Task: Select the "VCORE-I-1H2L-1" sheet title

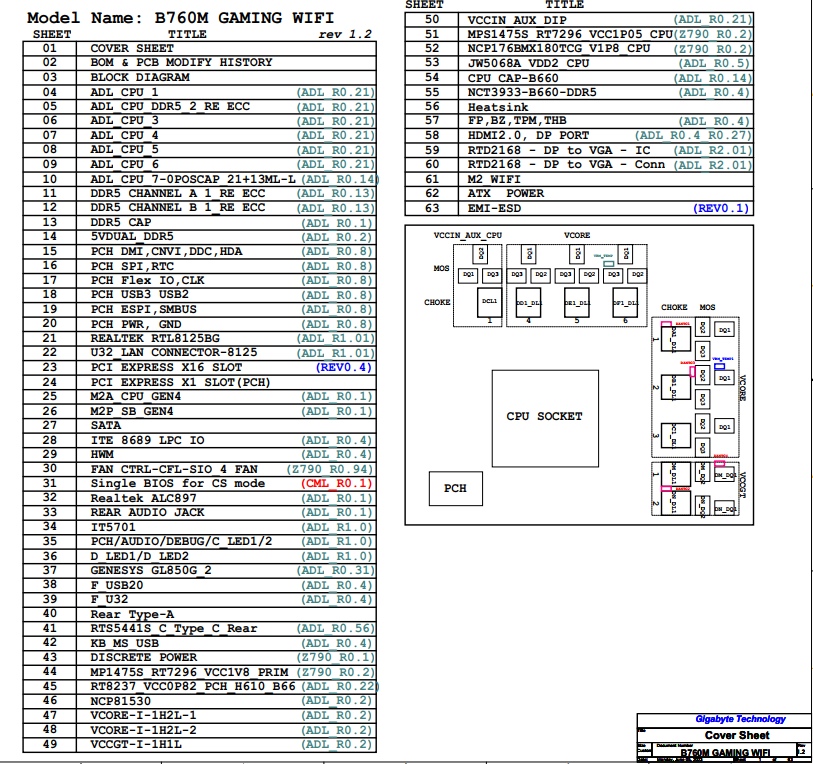Action: click(x=144, y=715)
